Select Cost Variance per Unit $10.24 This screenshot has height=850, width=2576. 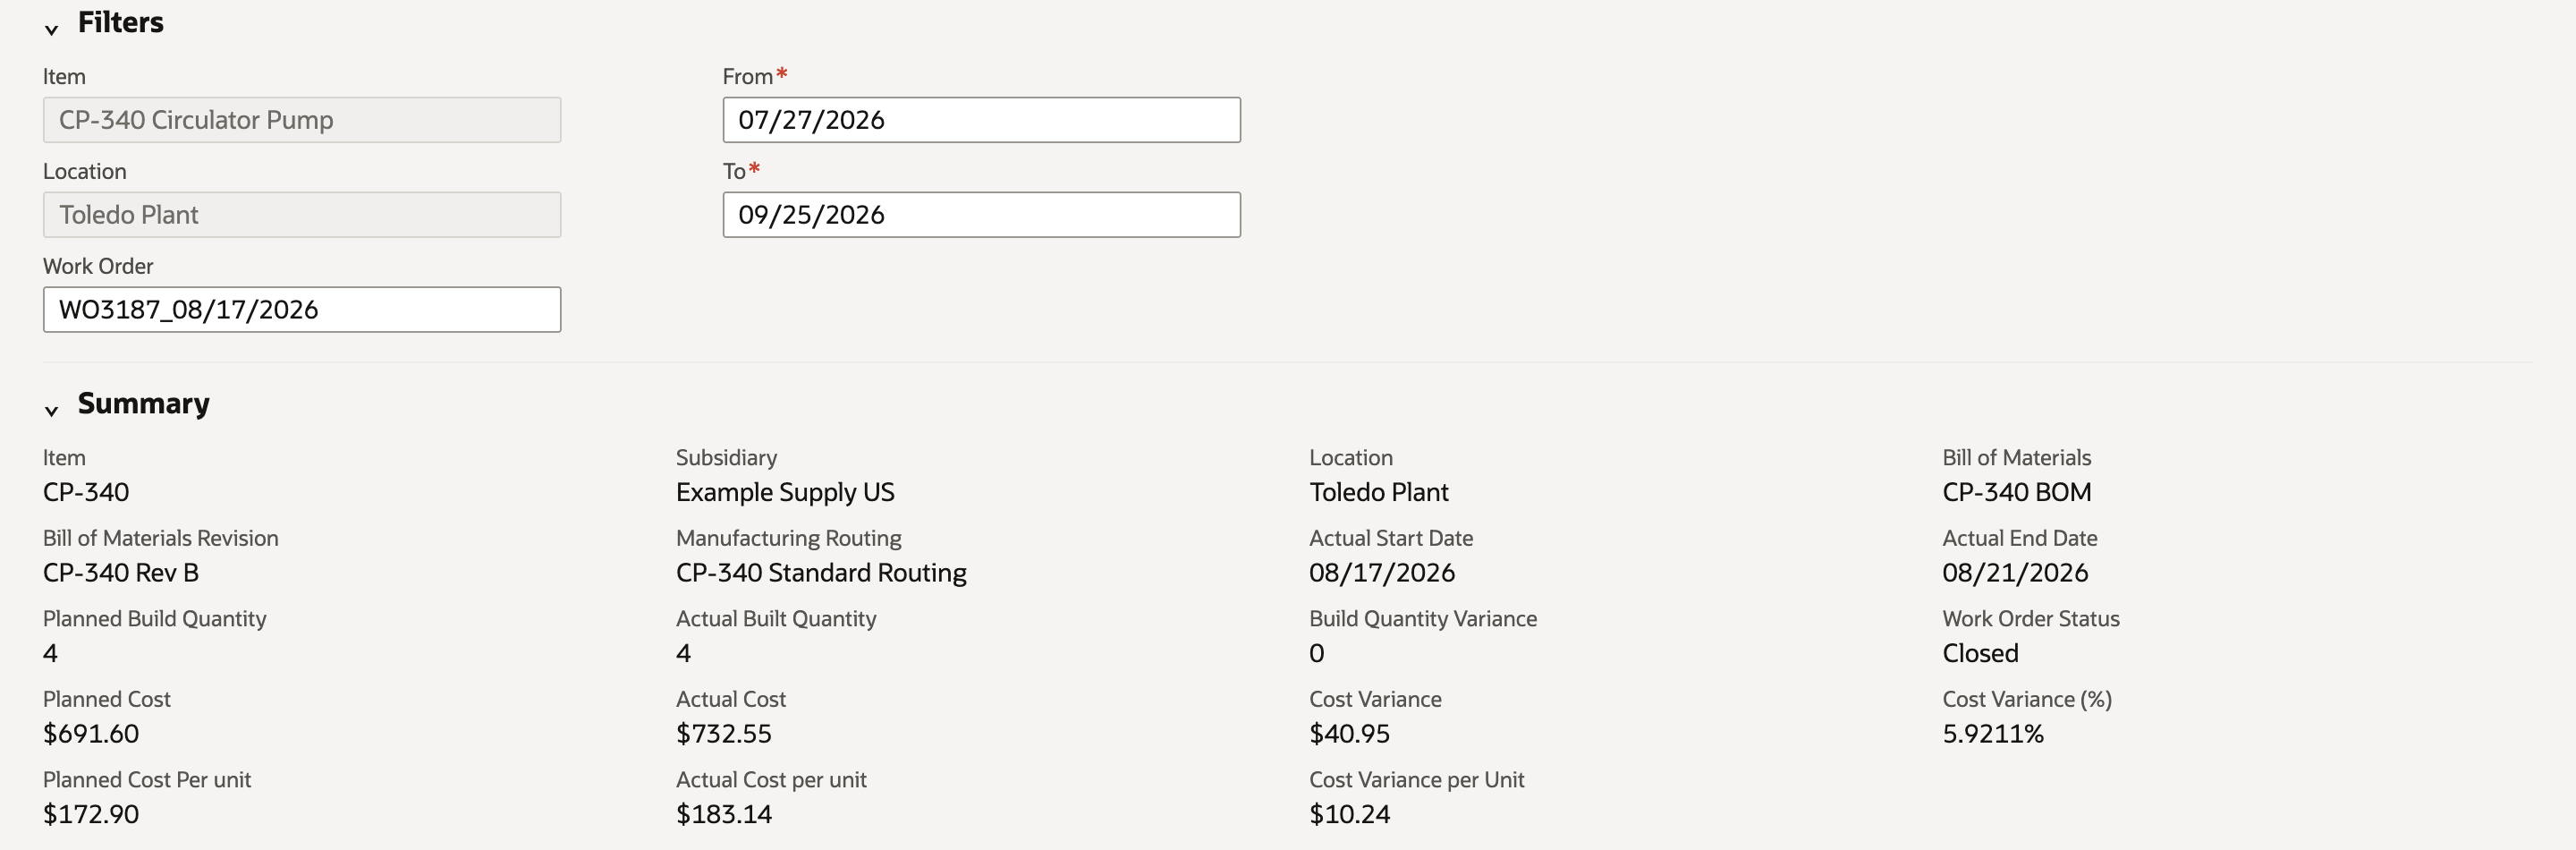[x=1350, y=815]
